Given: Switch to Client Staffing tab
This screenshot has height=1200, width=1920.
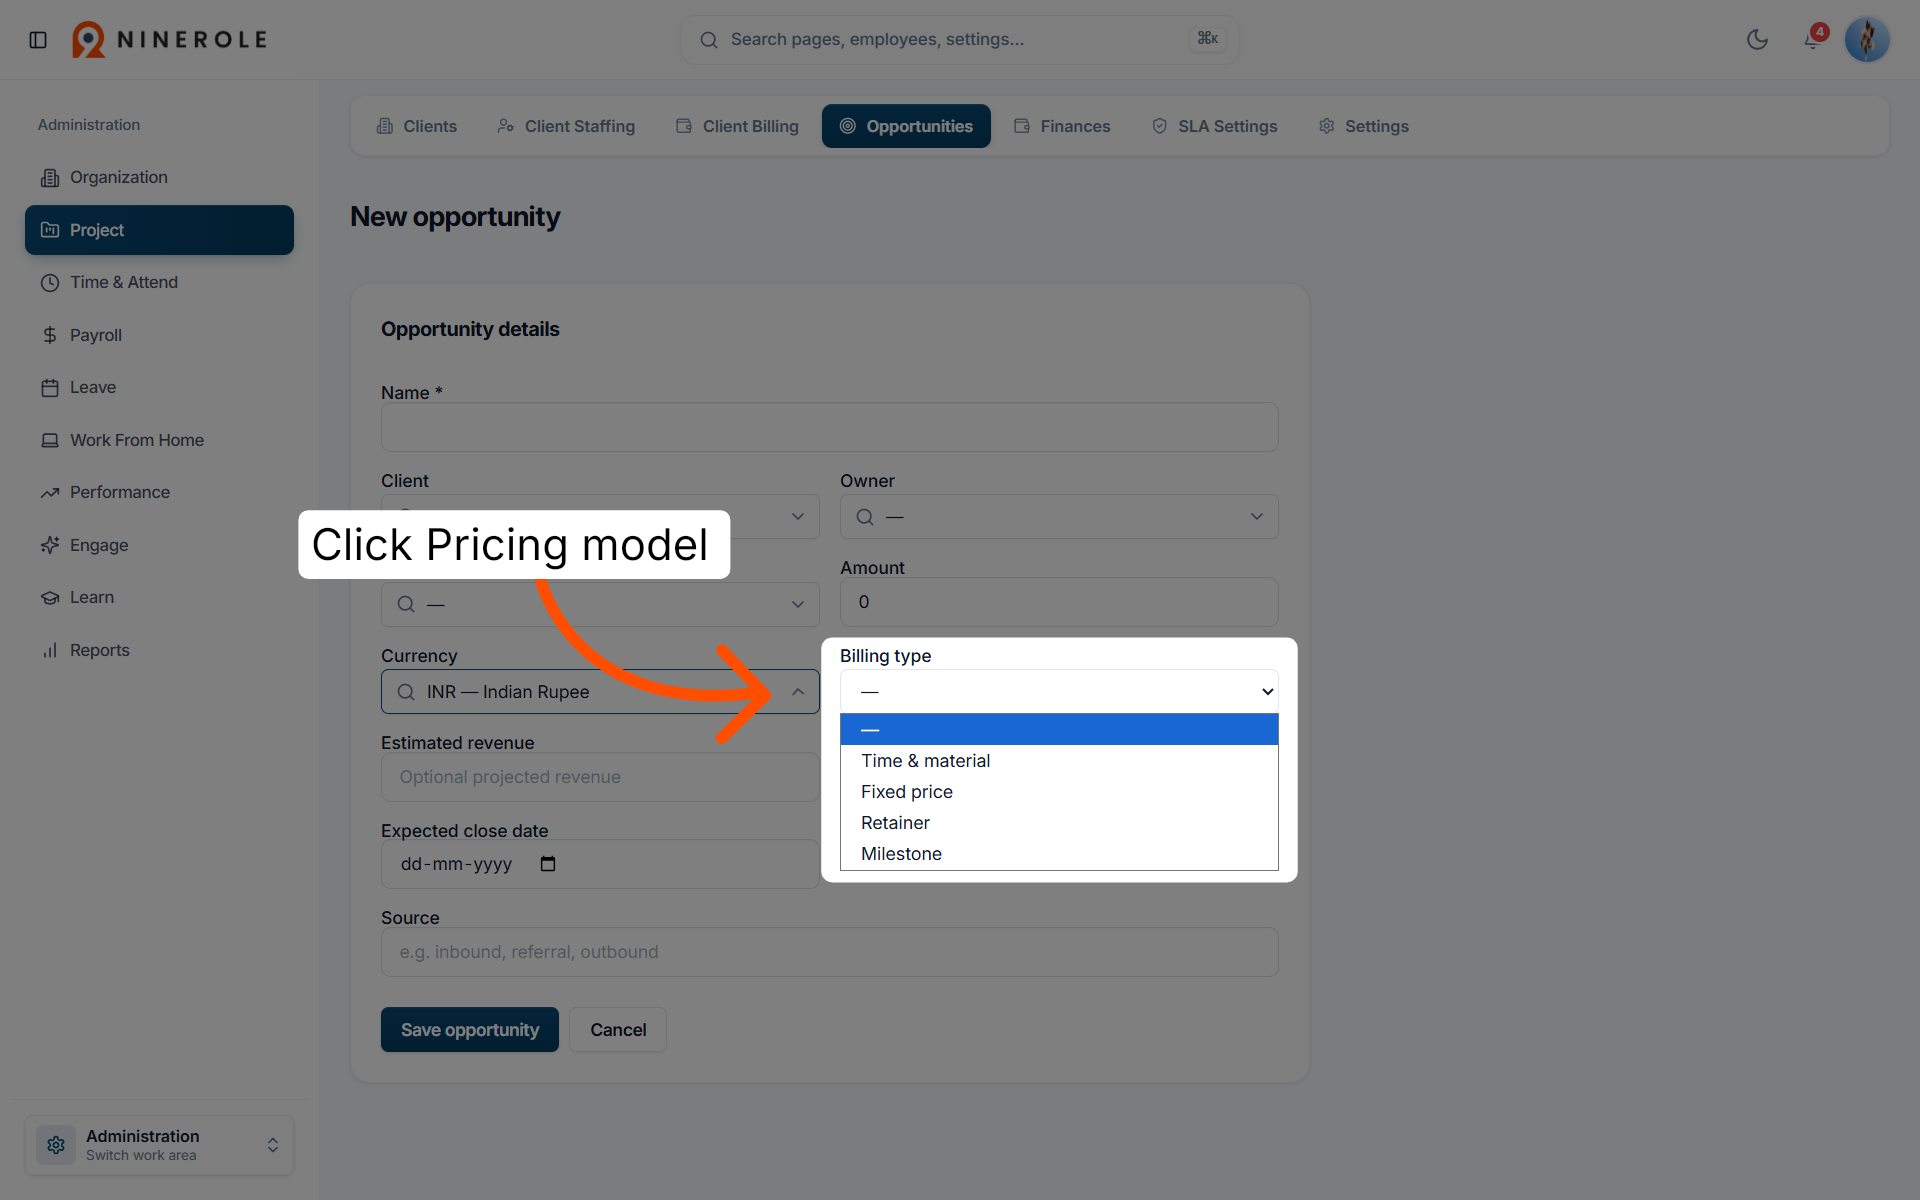Looking at the screenshot, I should [x=566, y=126].
